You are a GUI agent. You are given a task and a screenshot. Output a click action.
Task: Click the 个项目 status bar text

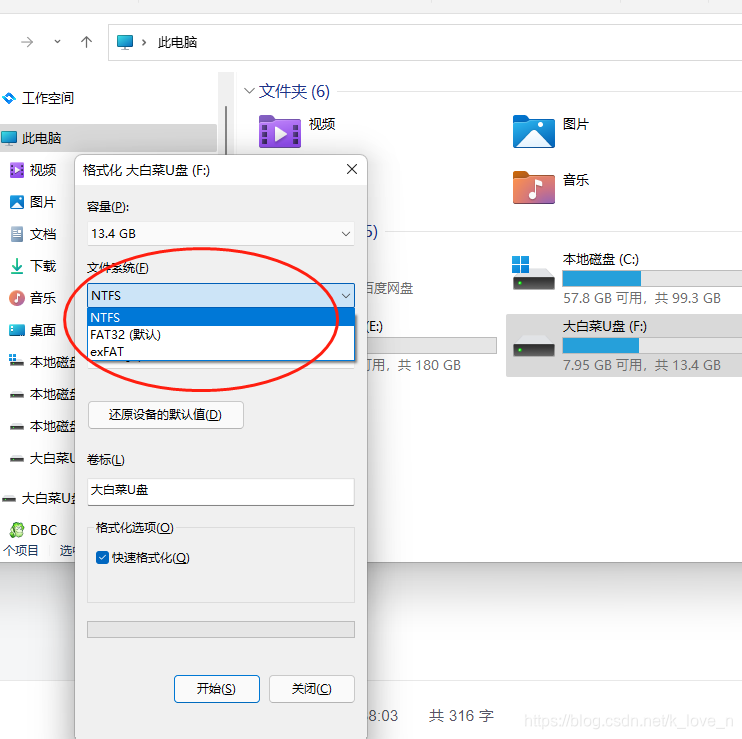tap(20, 550)
